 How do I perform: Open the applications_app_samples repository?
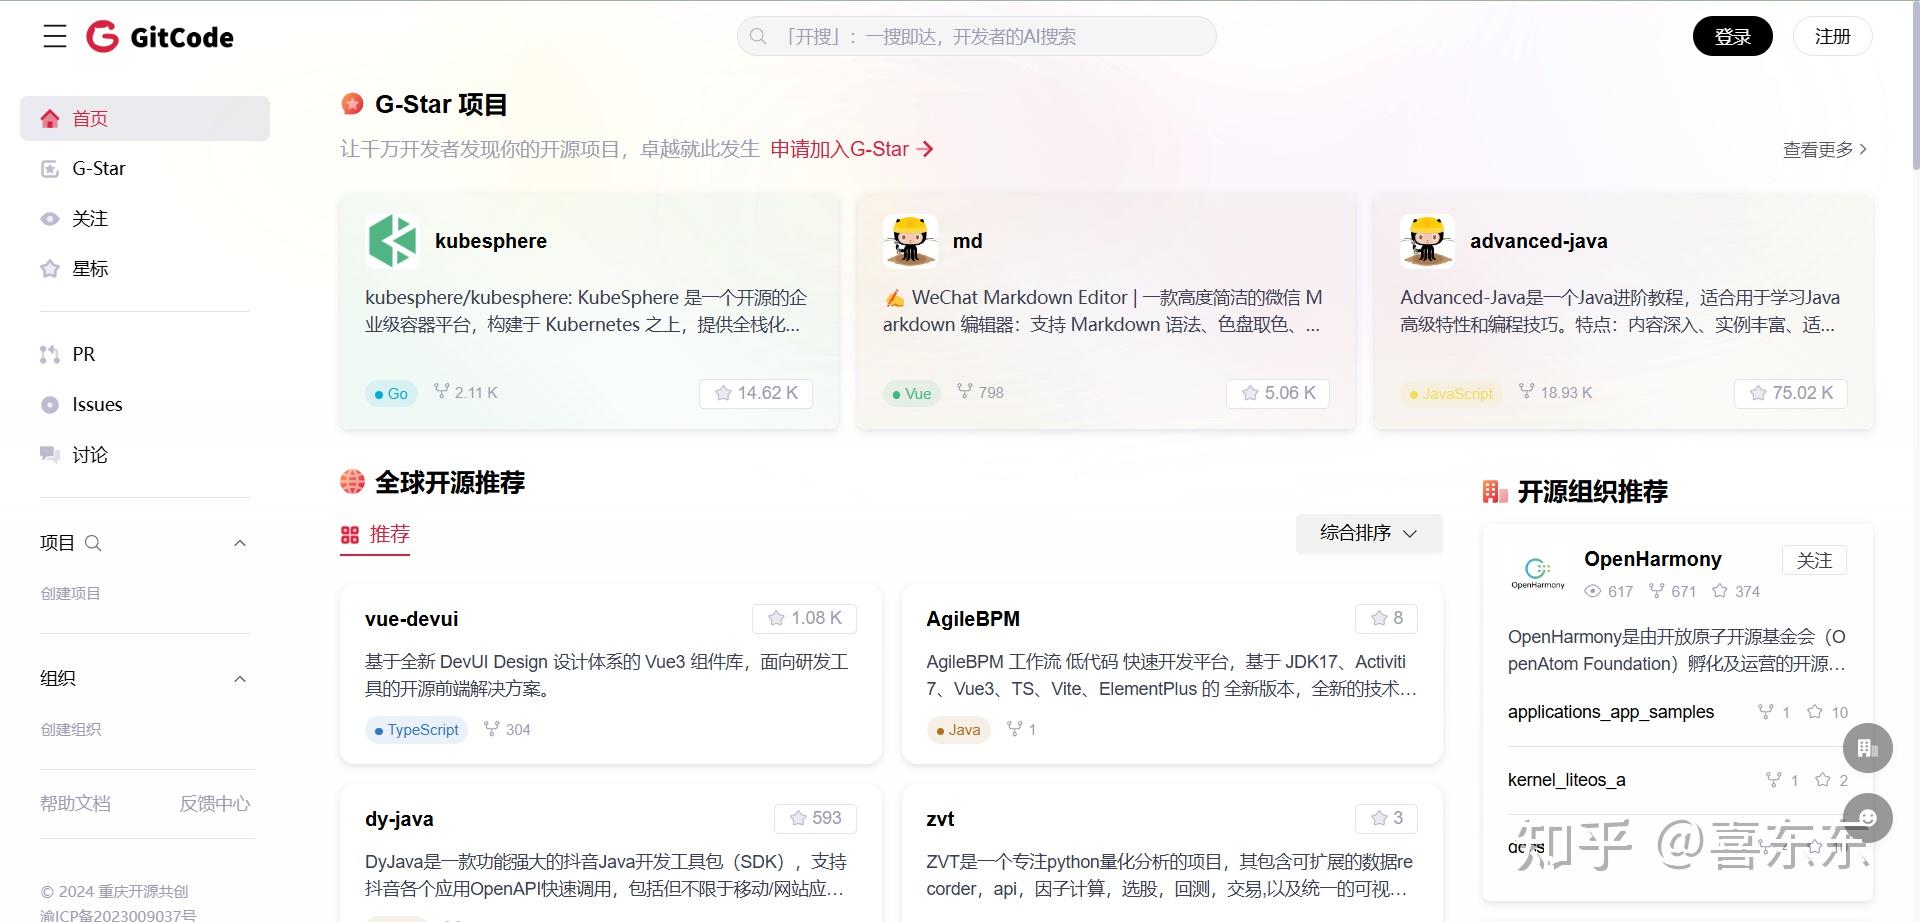tap(1610, 712)
